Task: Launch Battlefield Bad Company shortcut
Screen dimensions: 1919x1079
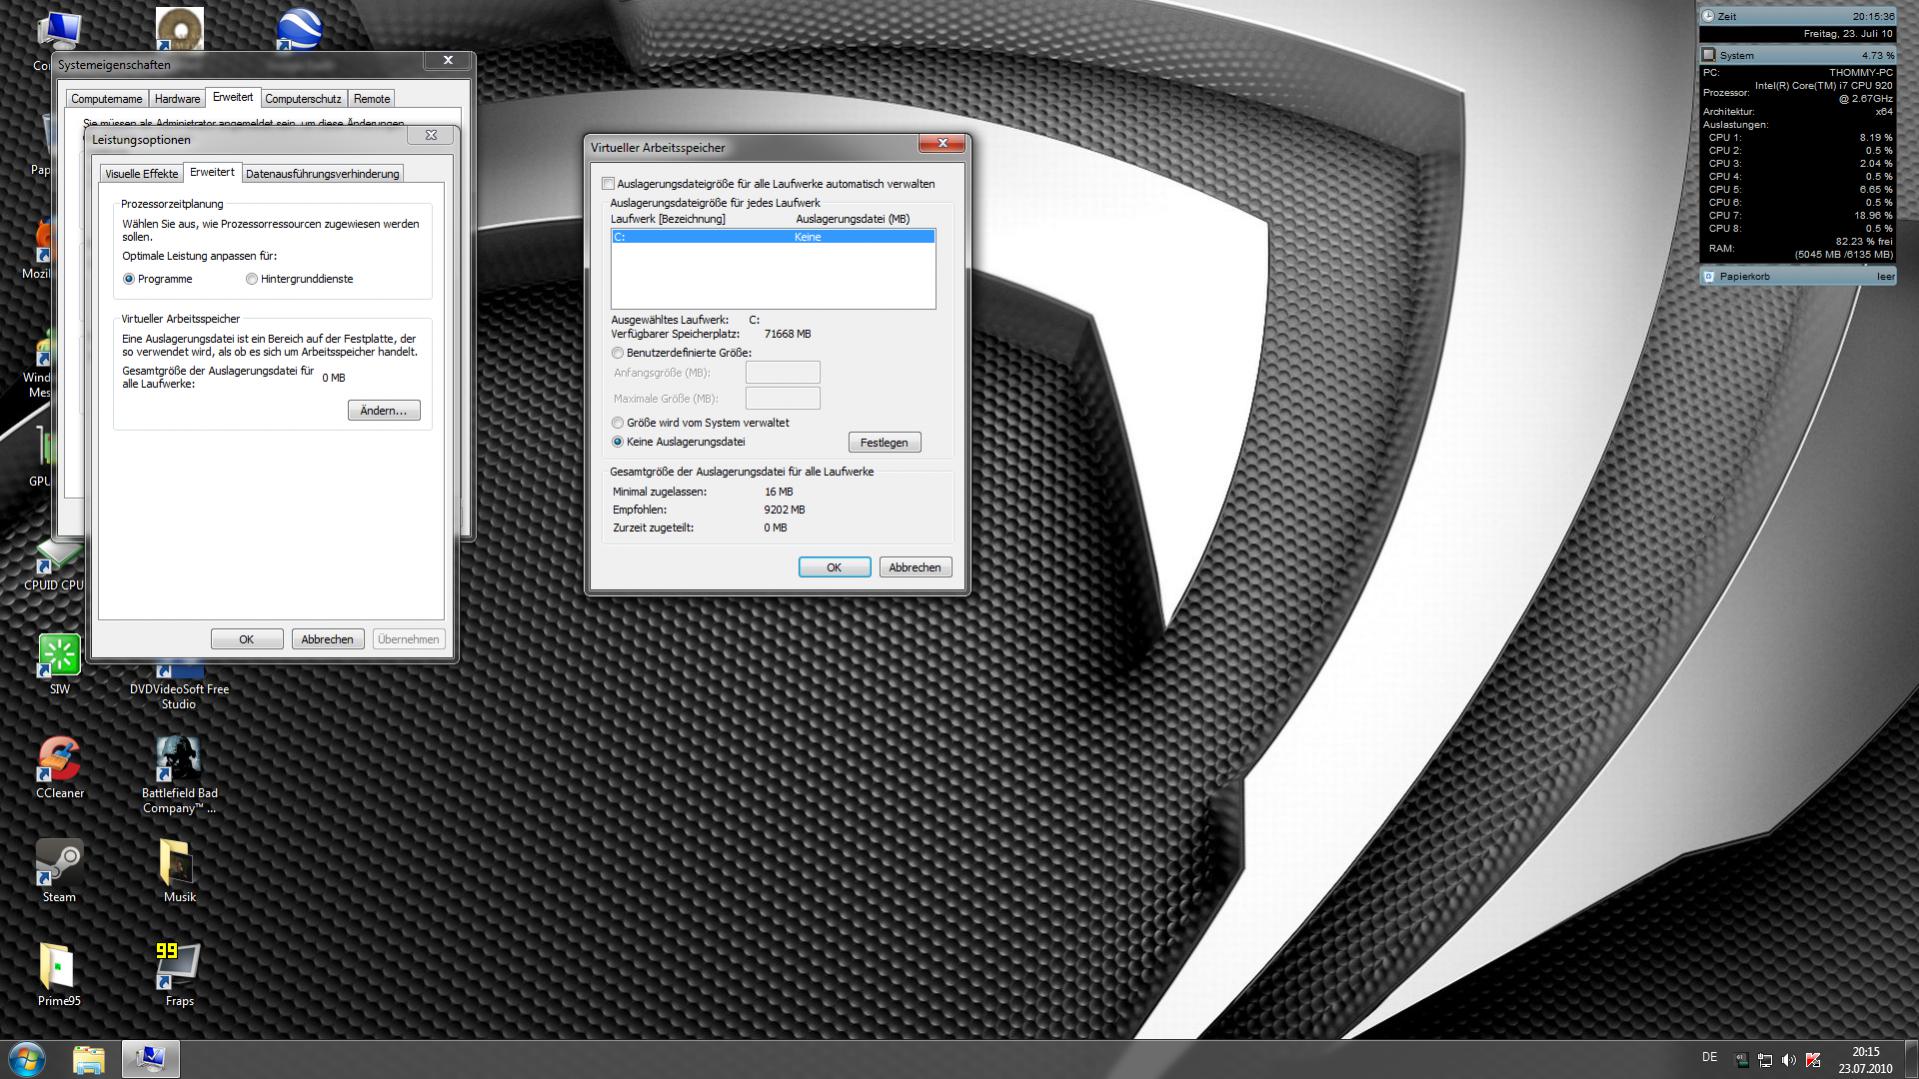Action: pyautogui.click(x=179, y=776)
